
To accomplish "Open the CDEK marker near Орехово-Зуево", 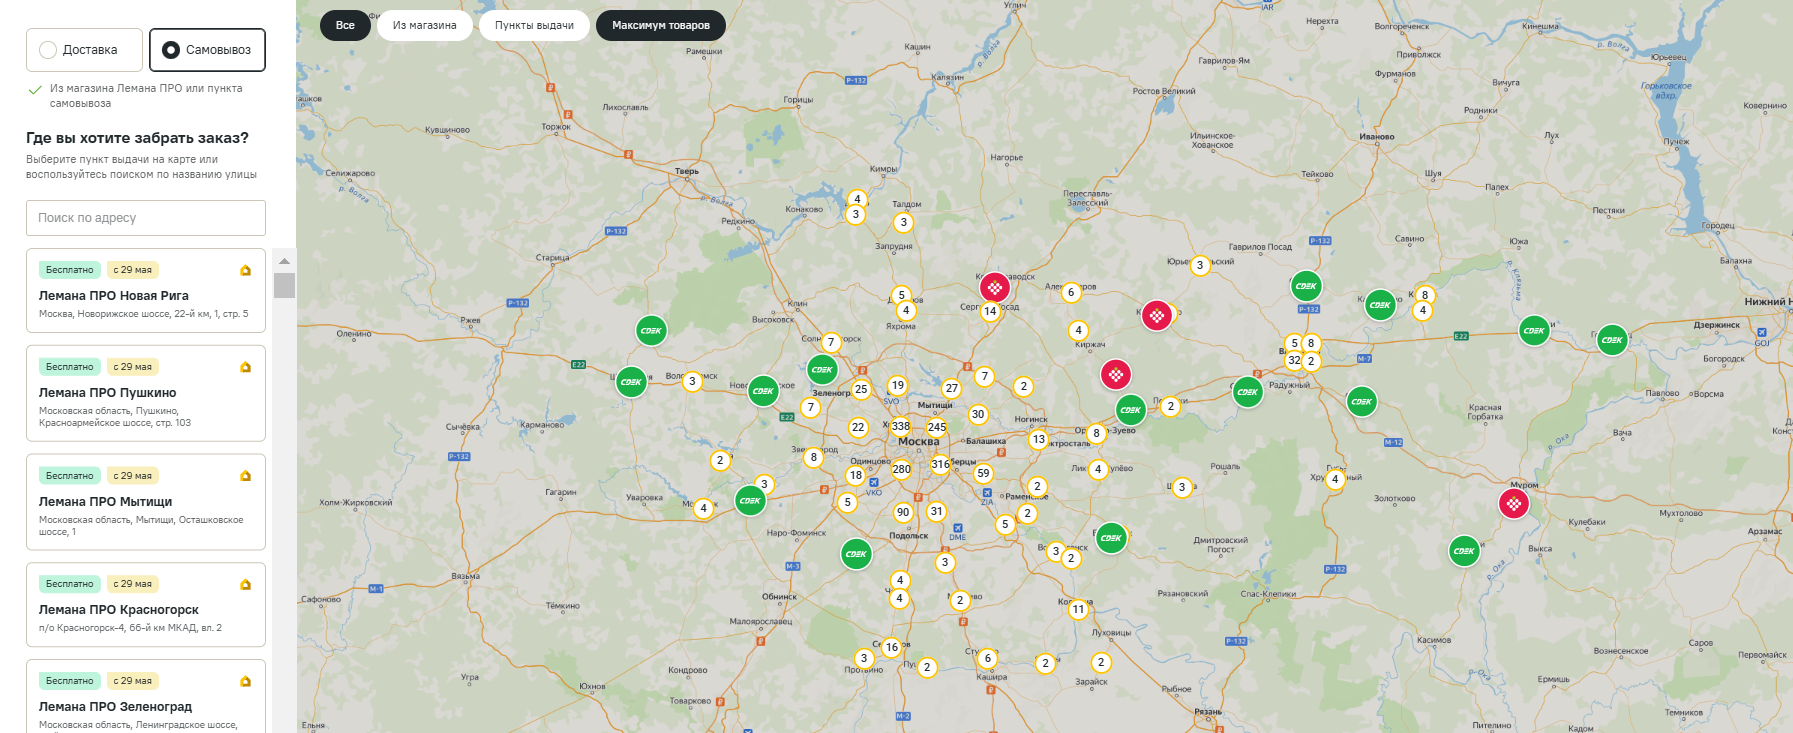I will (x=1130, y=410).
